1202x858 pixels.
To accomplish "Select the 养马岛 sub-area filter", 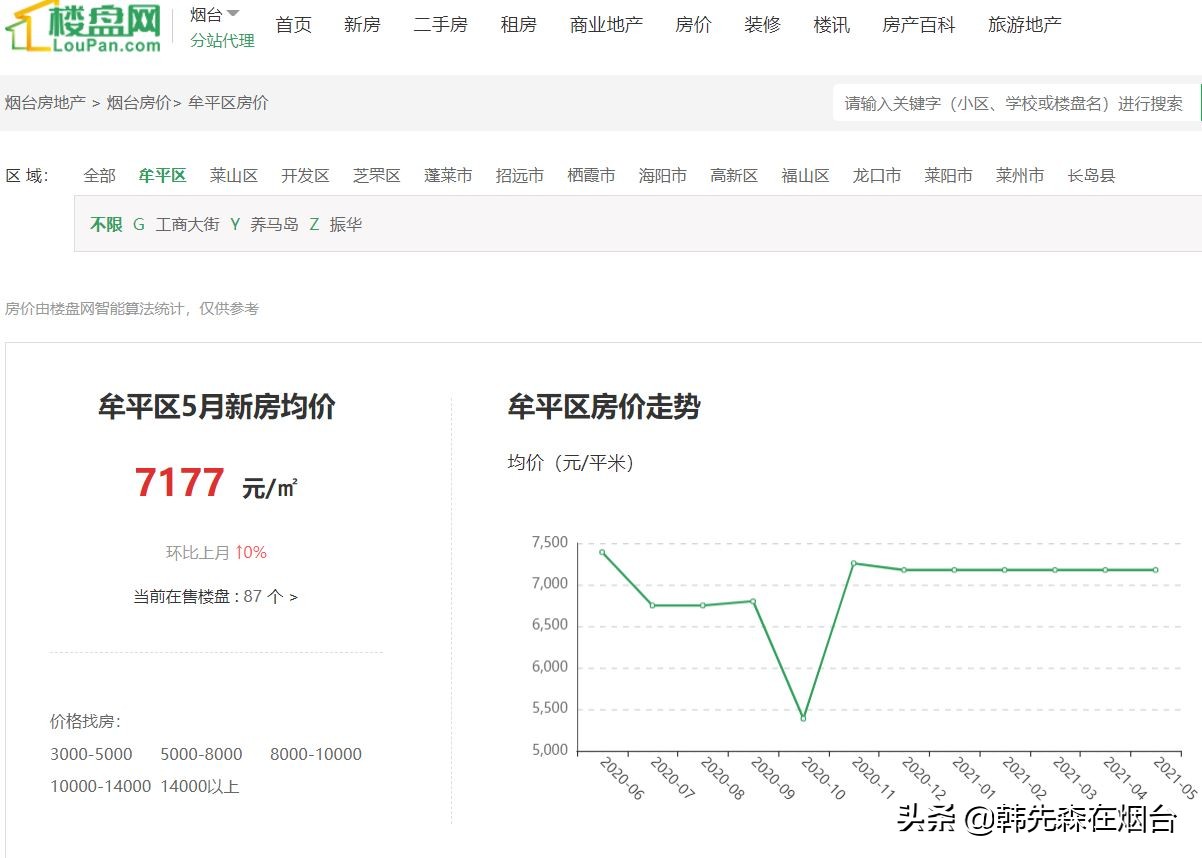I will click(273, 224).
